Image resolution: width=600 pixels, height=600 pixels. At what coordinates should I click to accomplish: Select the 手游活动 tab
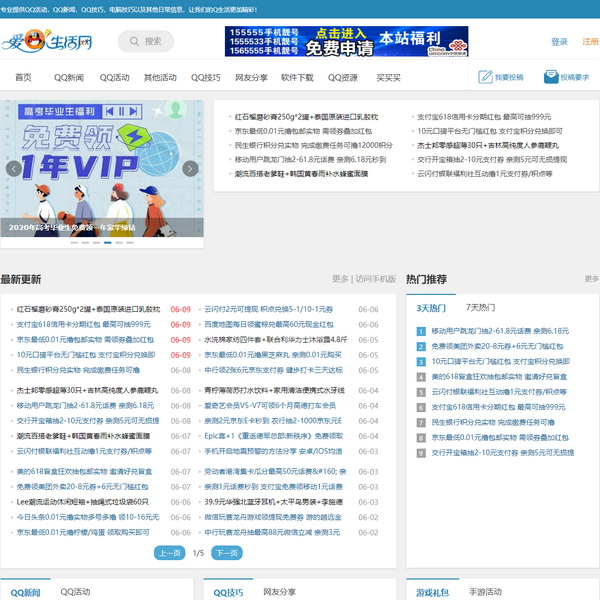(488, 592)
